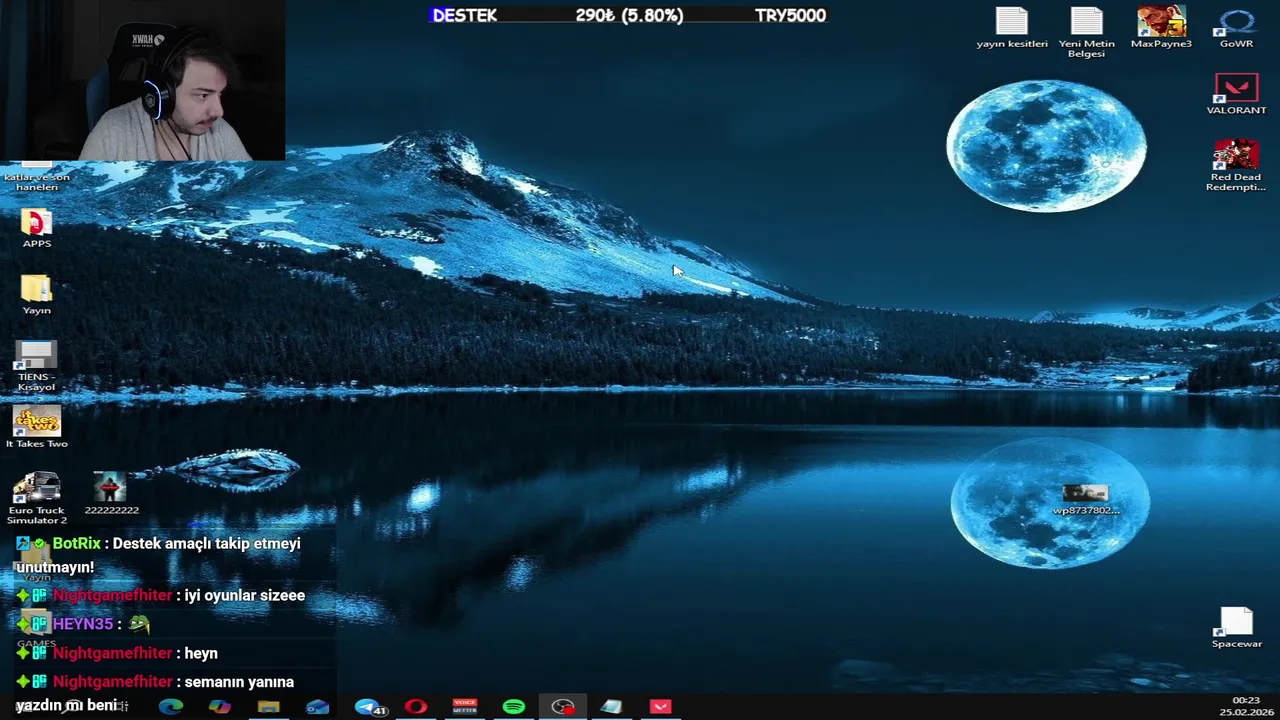
Task: Open Microsoft Edge from the taskbar
Action: [171, 706]
